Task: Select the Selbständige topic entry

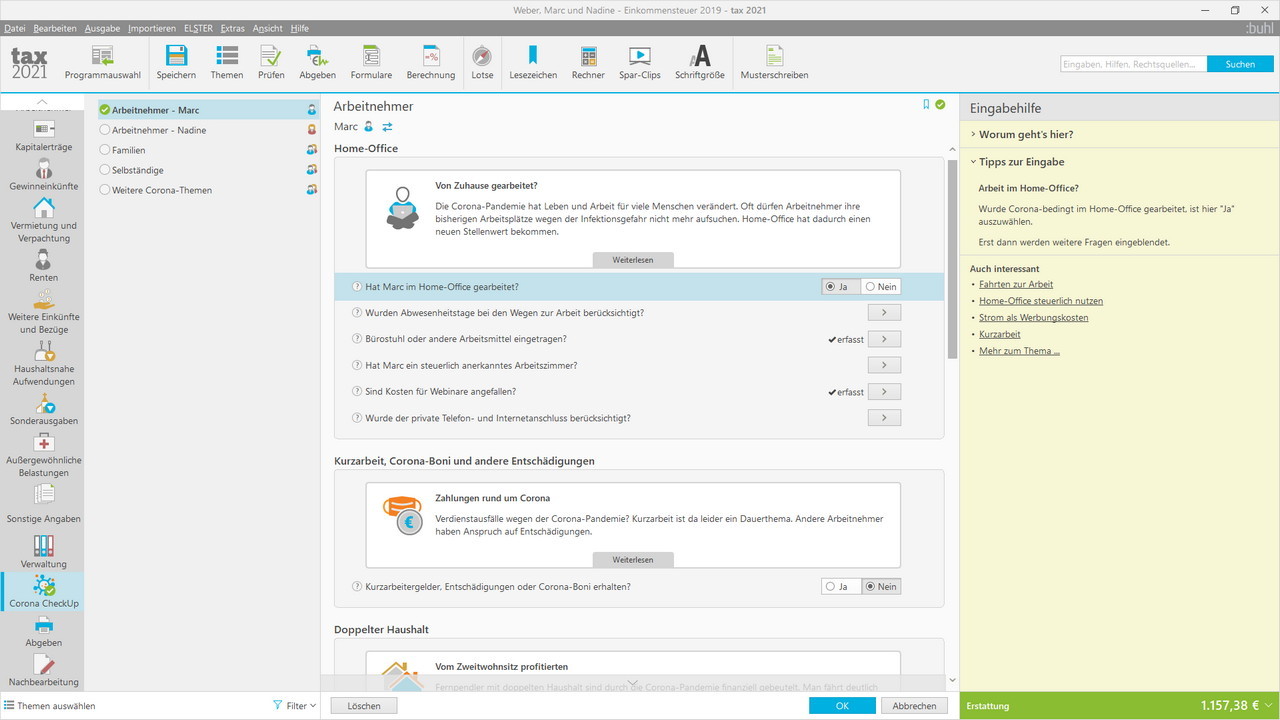Action: click(208, 170)
